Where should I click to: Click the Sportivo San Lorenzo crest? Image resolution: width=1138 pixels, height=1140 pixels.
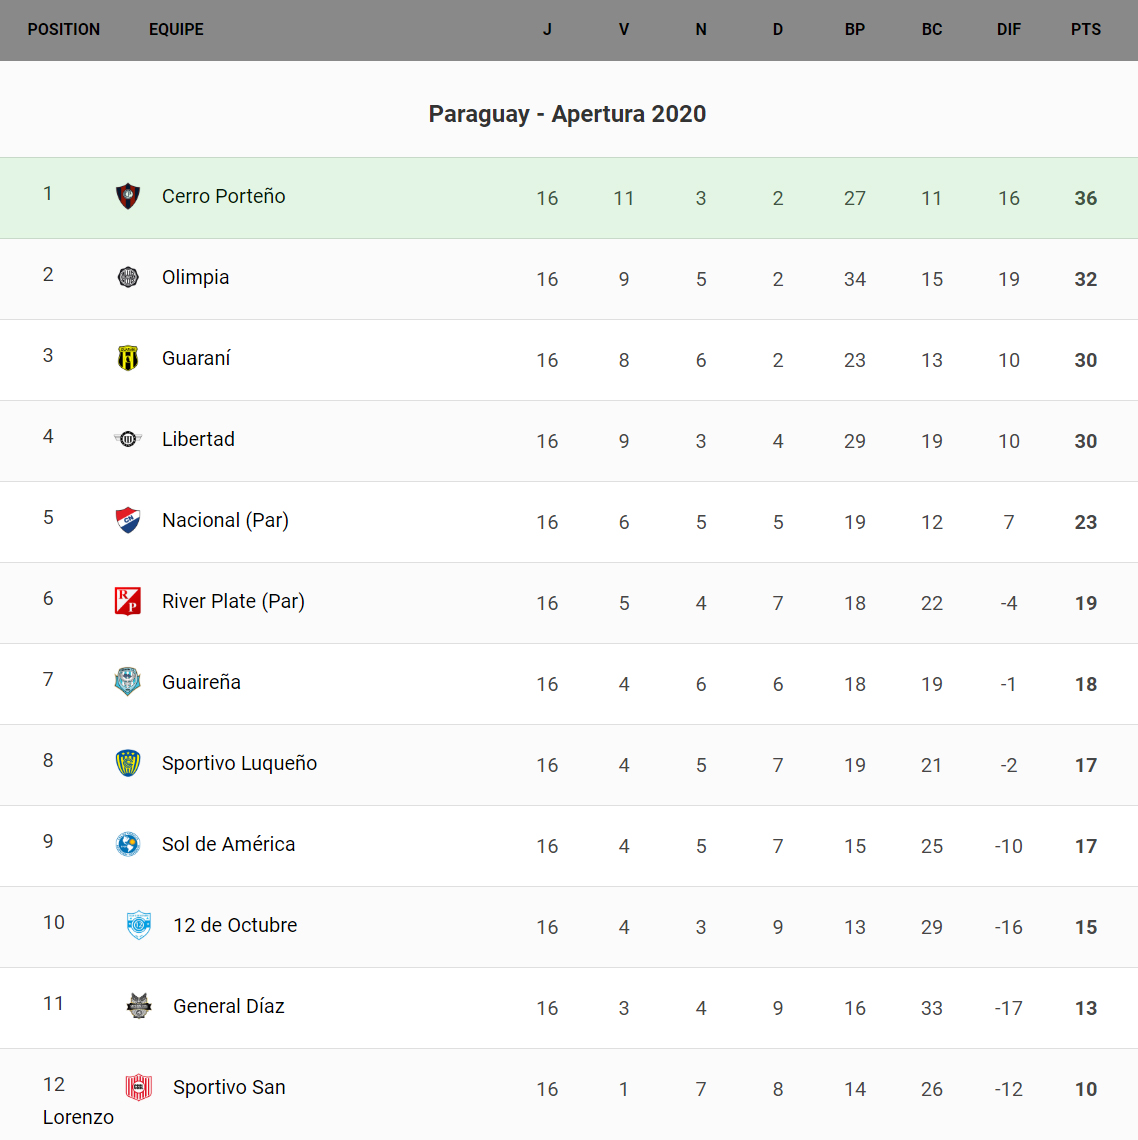[139, 1087]
